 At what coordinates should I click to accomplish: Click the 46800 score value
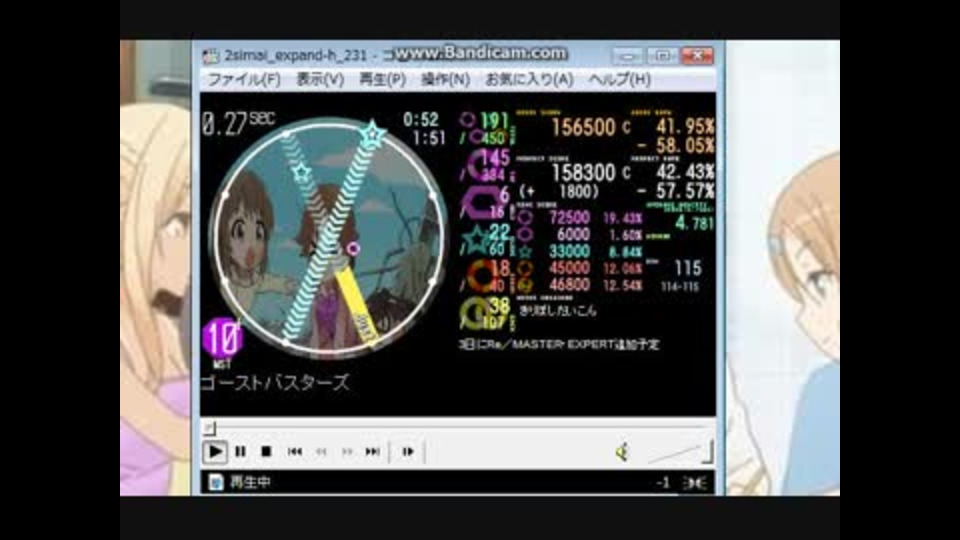pos(569,285)
